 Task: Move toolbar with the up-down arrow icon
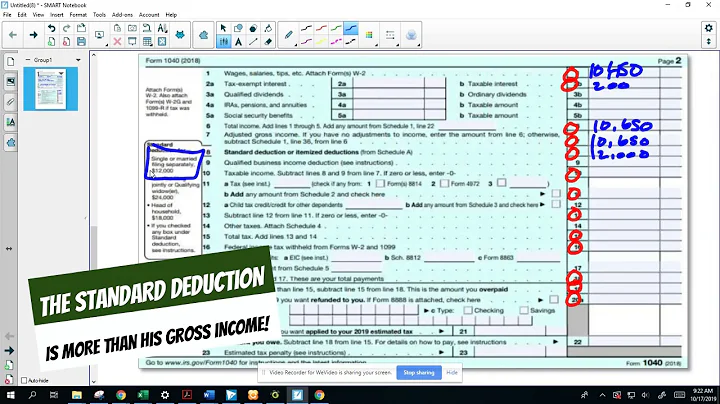tap(709, 42)
